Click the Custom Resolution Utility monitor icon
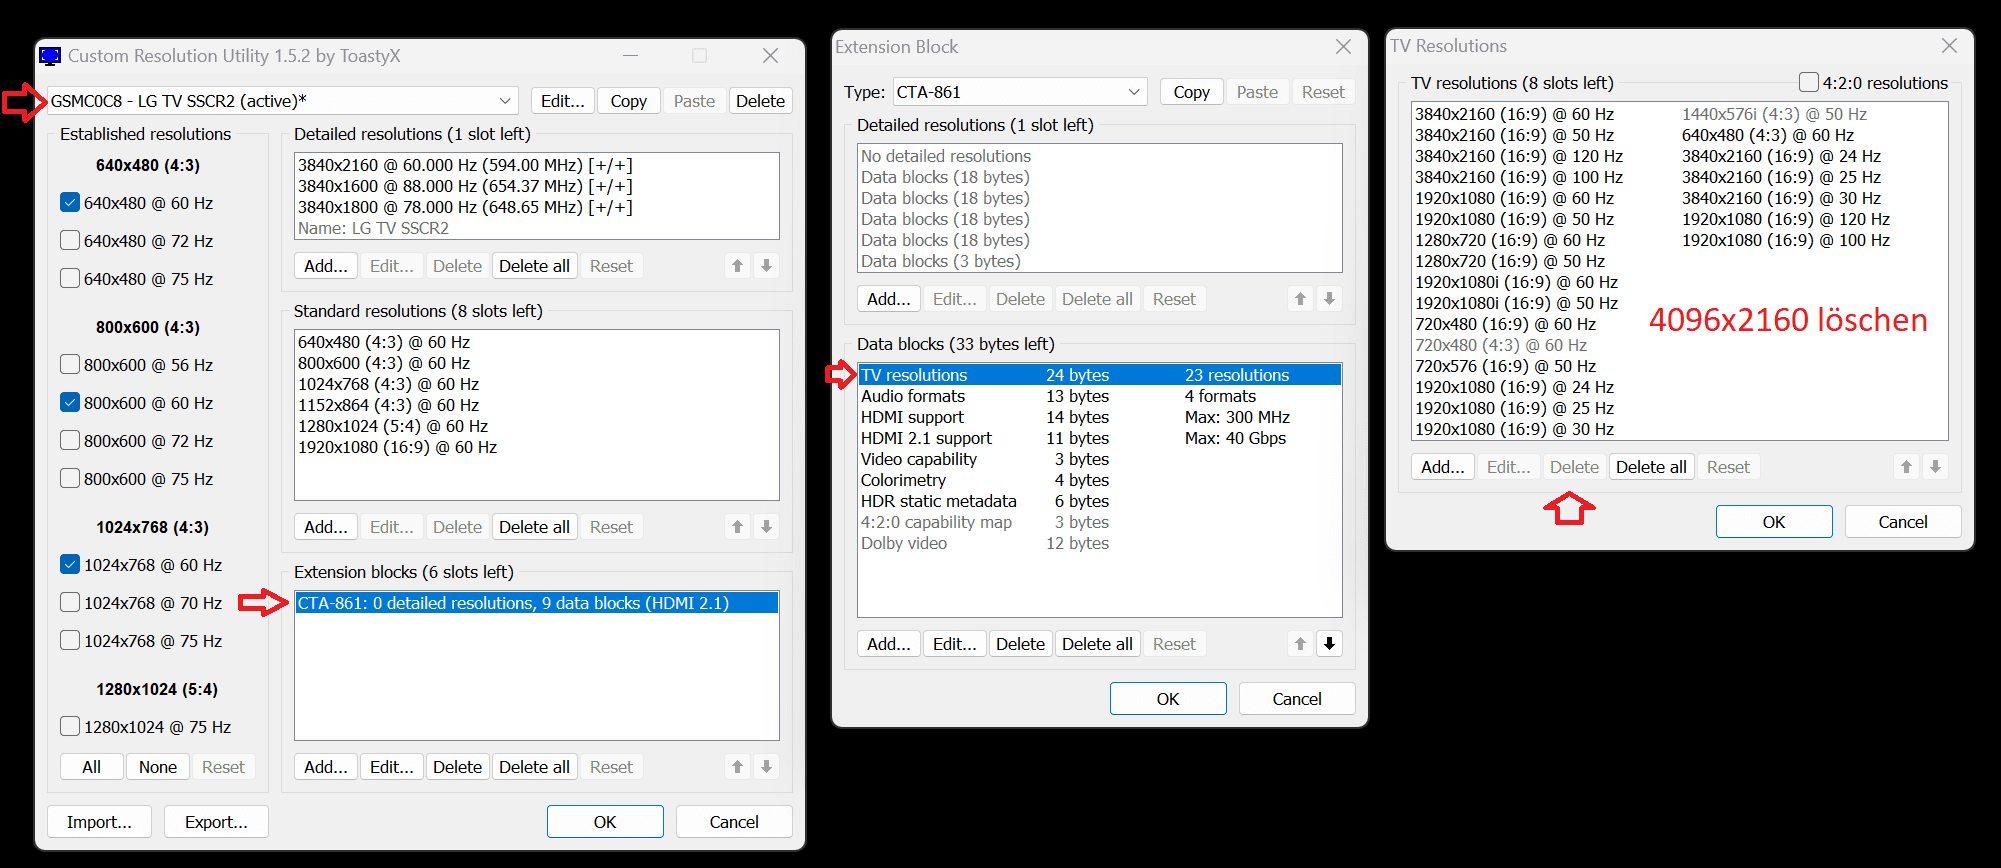The height and width of the screenshot is (868, 2001). [x=50, y=56]
